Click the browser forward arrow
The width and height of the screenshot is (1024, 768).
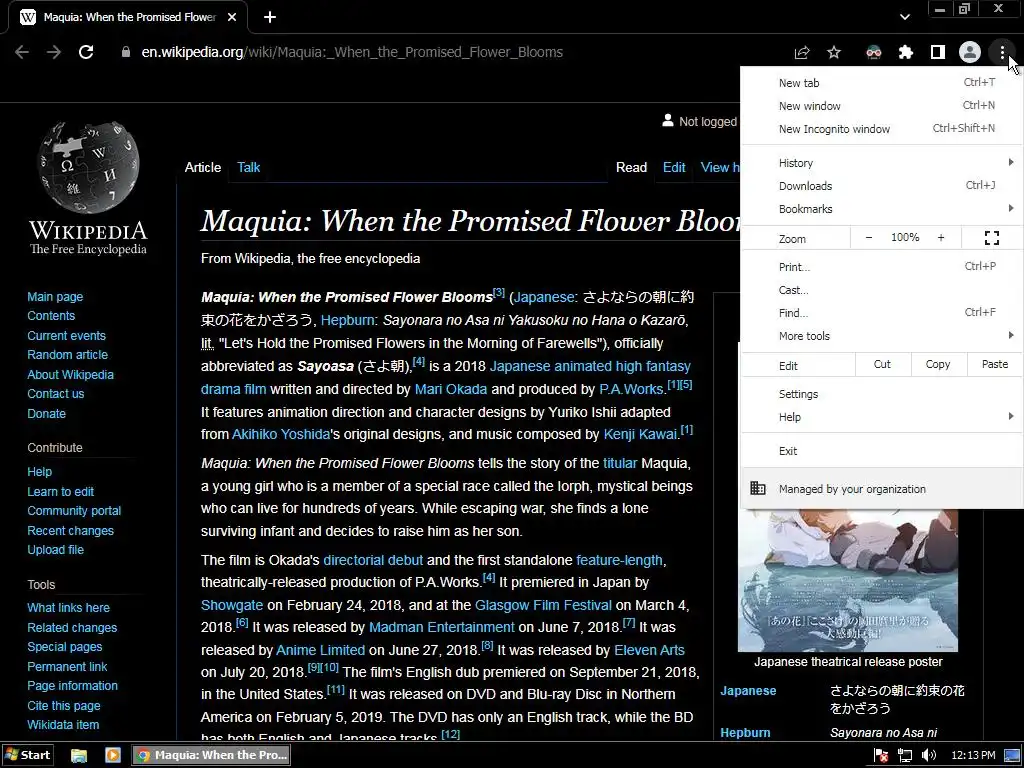coord(54,52)
